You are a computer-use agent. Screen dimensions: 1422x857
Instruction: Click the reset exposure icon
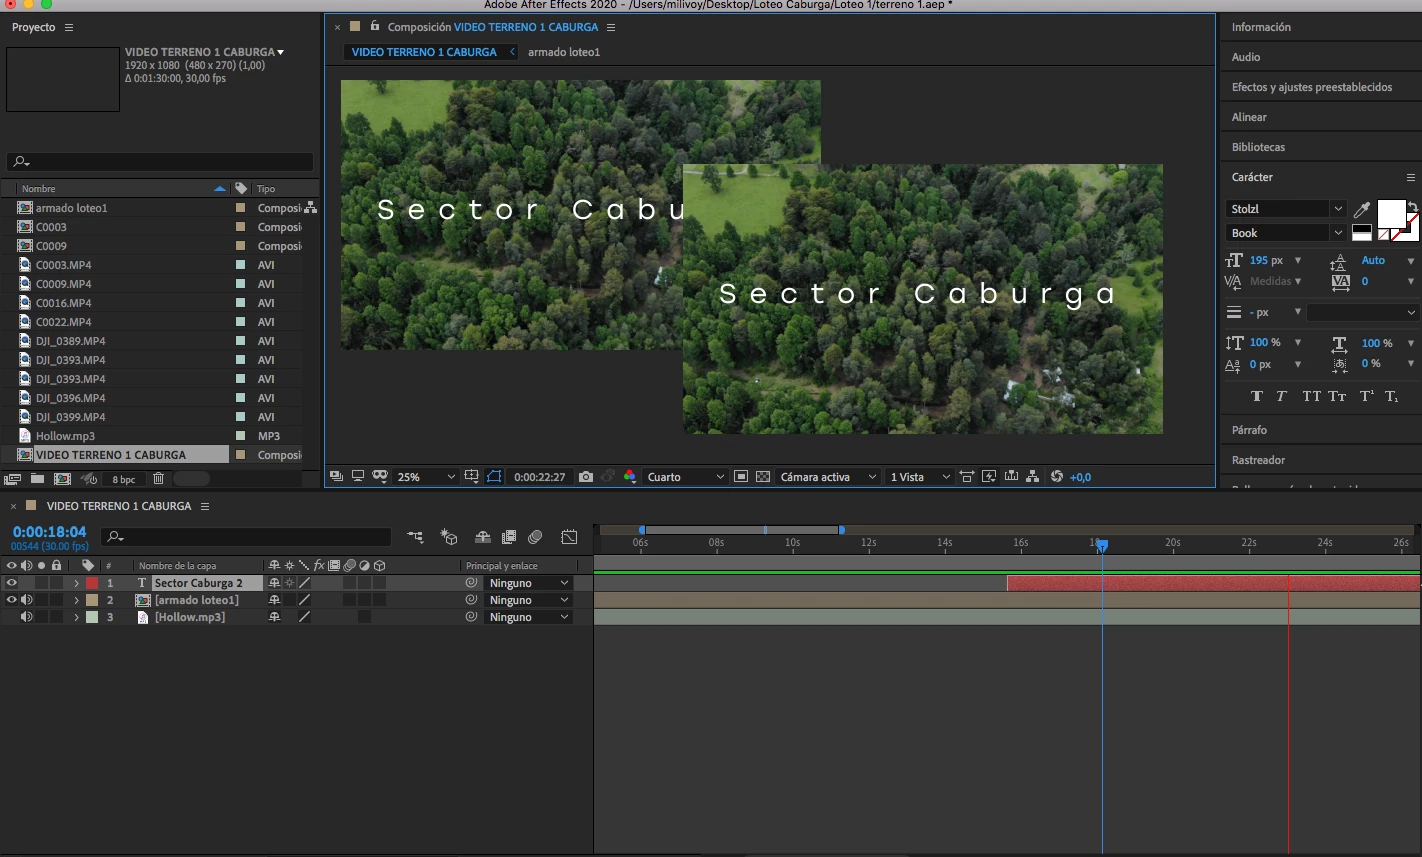1057,477
